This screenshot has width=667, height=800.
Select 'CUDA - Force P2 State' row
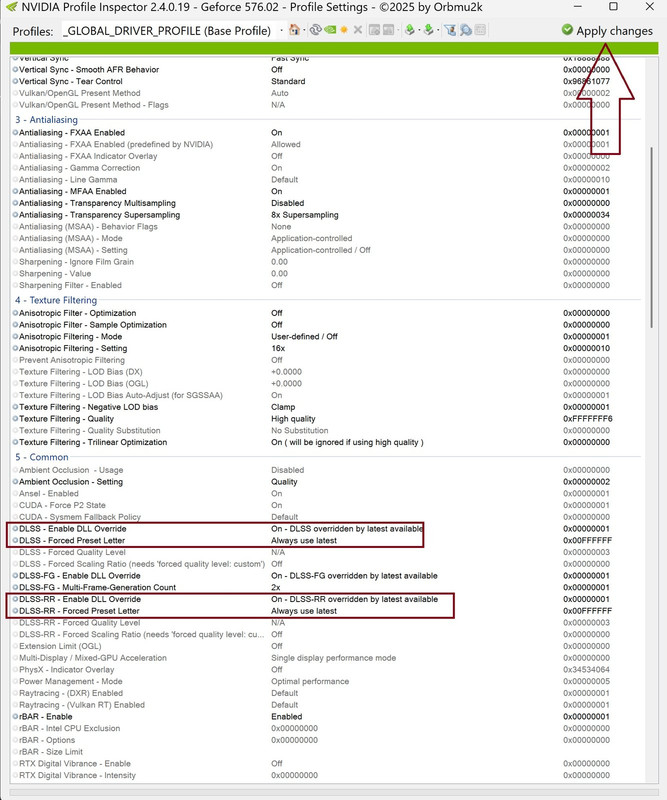[x=328, y=506]
